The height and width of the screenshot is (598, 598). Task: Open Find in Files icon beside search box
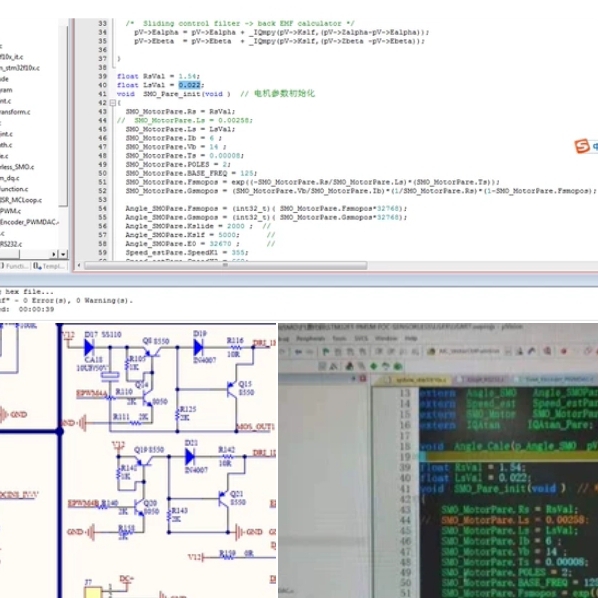click(431, 351)
